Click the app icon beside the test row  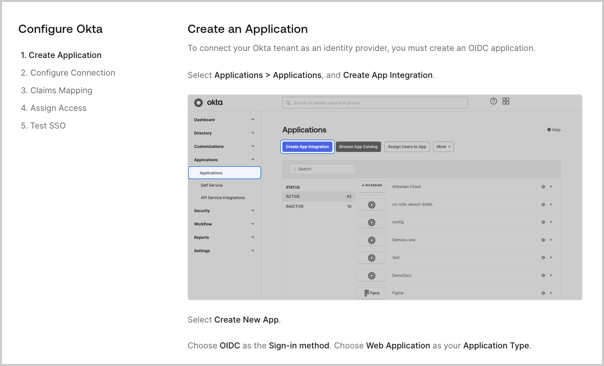(x=372, y=258)
